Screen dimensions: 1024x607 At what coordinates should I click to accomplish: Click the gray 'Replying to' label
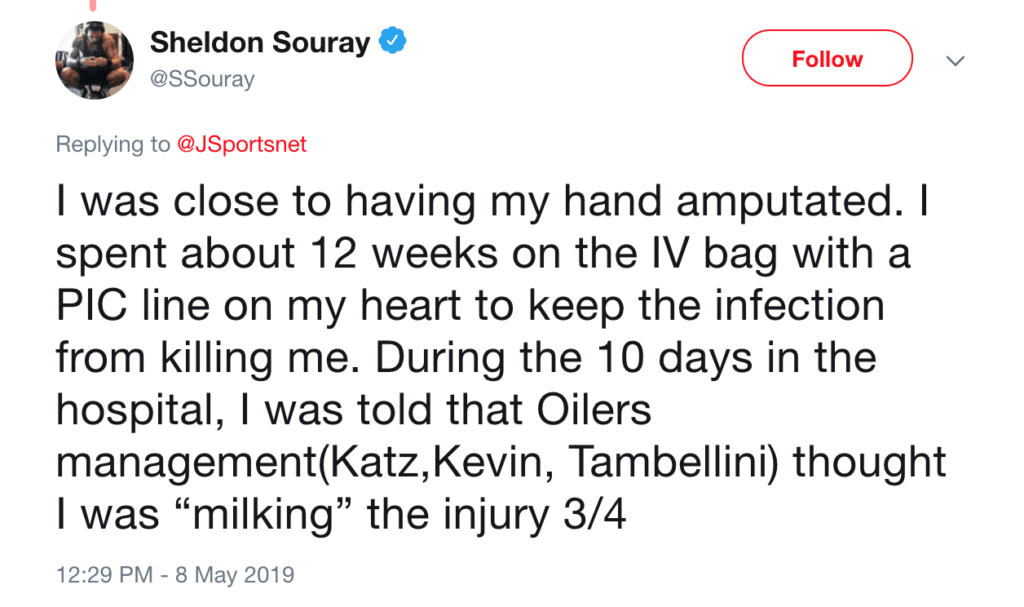[113, 144]
